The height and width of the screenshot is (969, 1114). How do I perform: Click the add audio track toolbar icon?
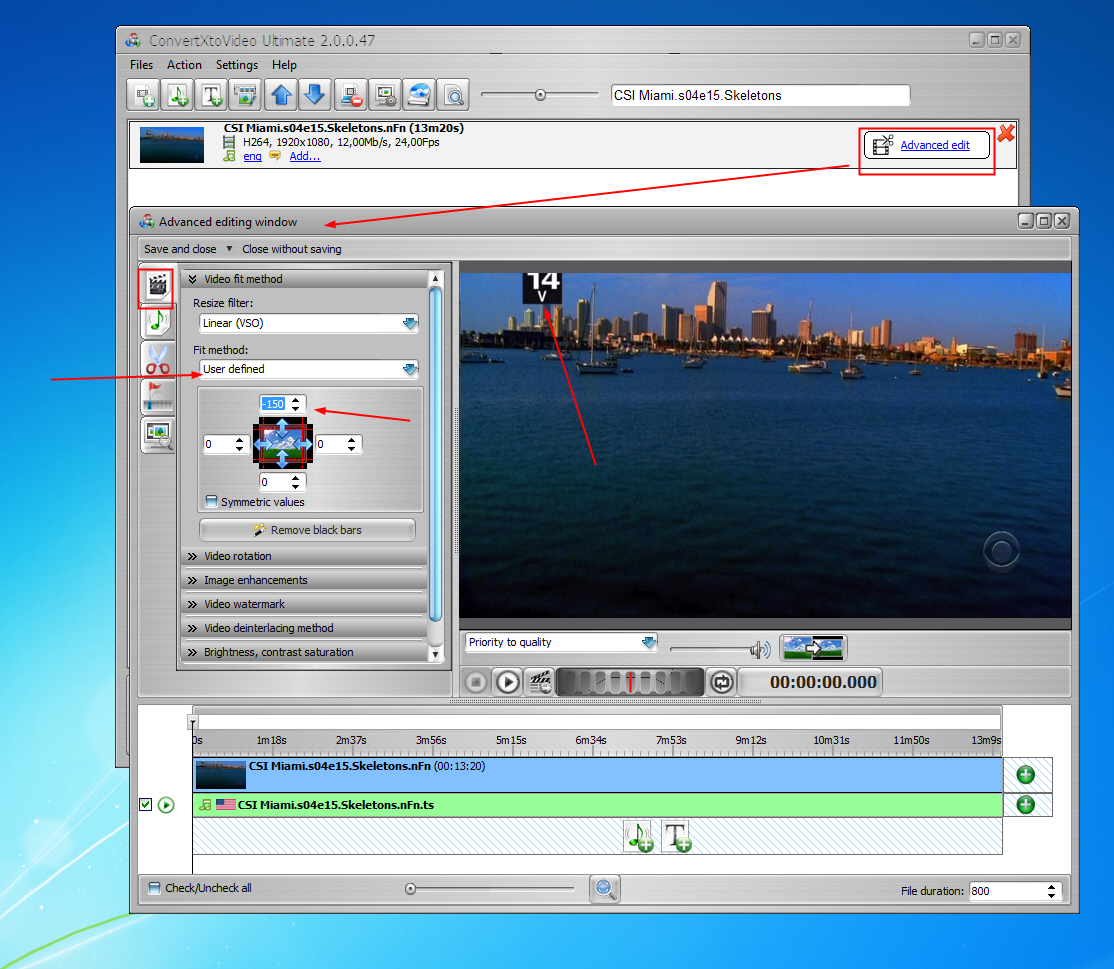pyautogui.click(x=178, y=94)
